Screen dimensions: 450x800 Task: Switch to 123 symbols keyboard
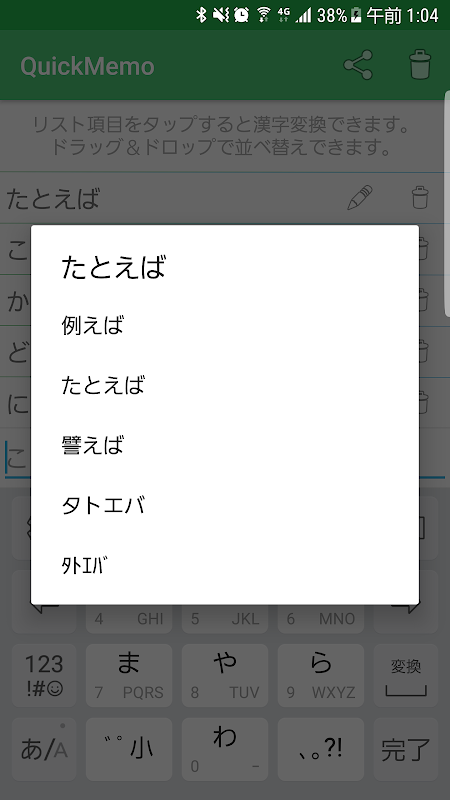click(x=44, y=675)
